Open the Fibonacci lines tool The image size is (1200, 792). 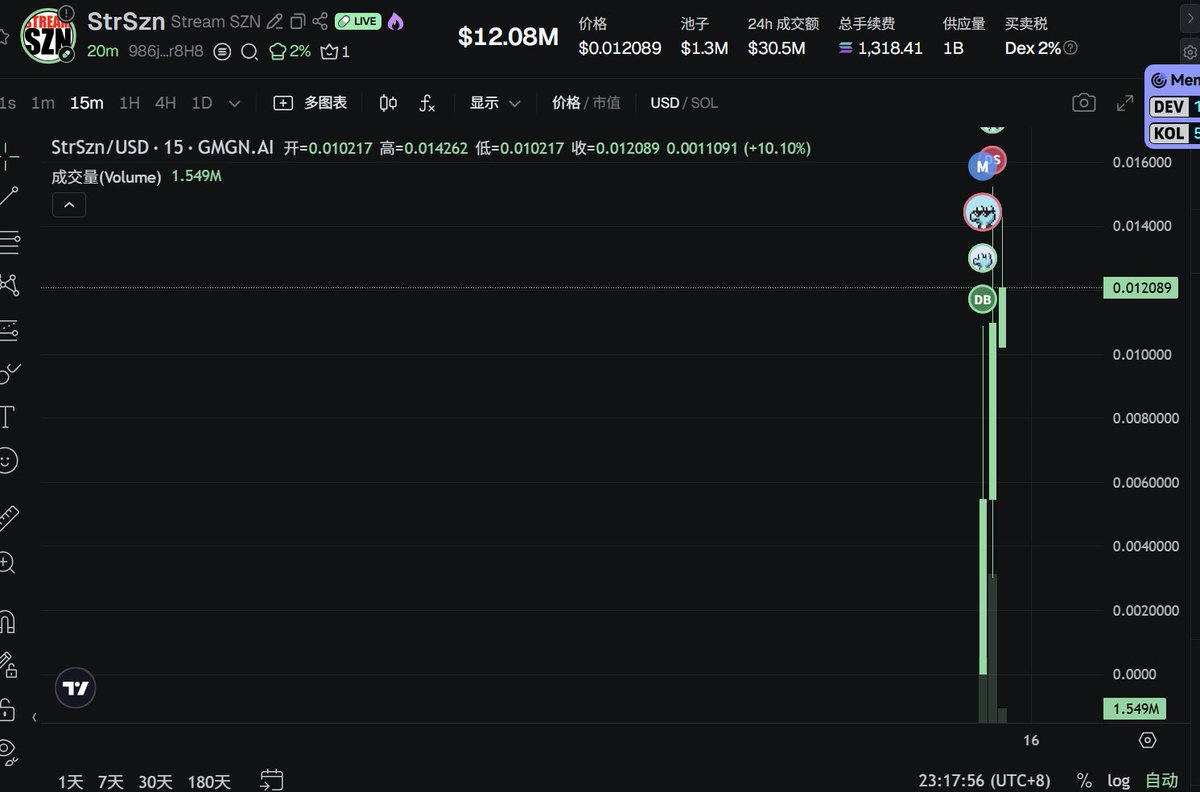pyautogui.click(x=8, y=241)
